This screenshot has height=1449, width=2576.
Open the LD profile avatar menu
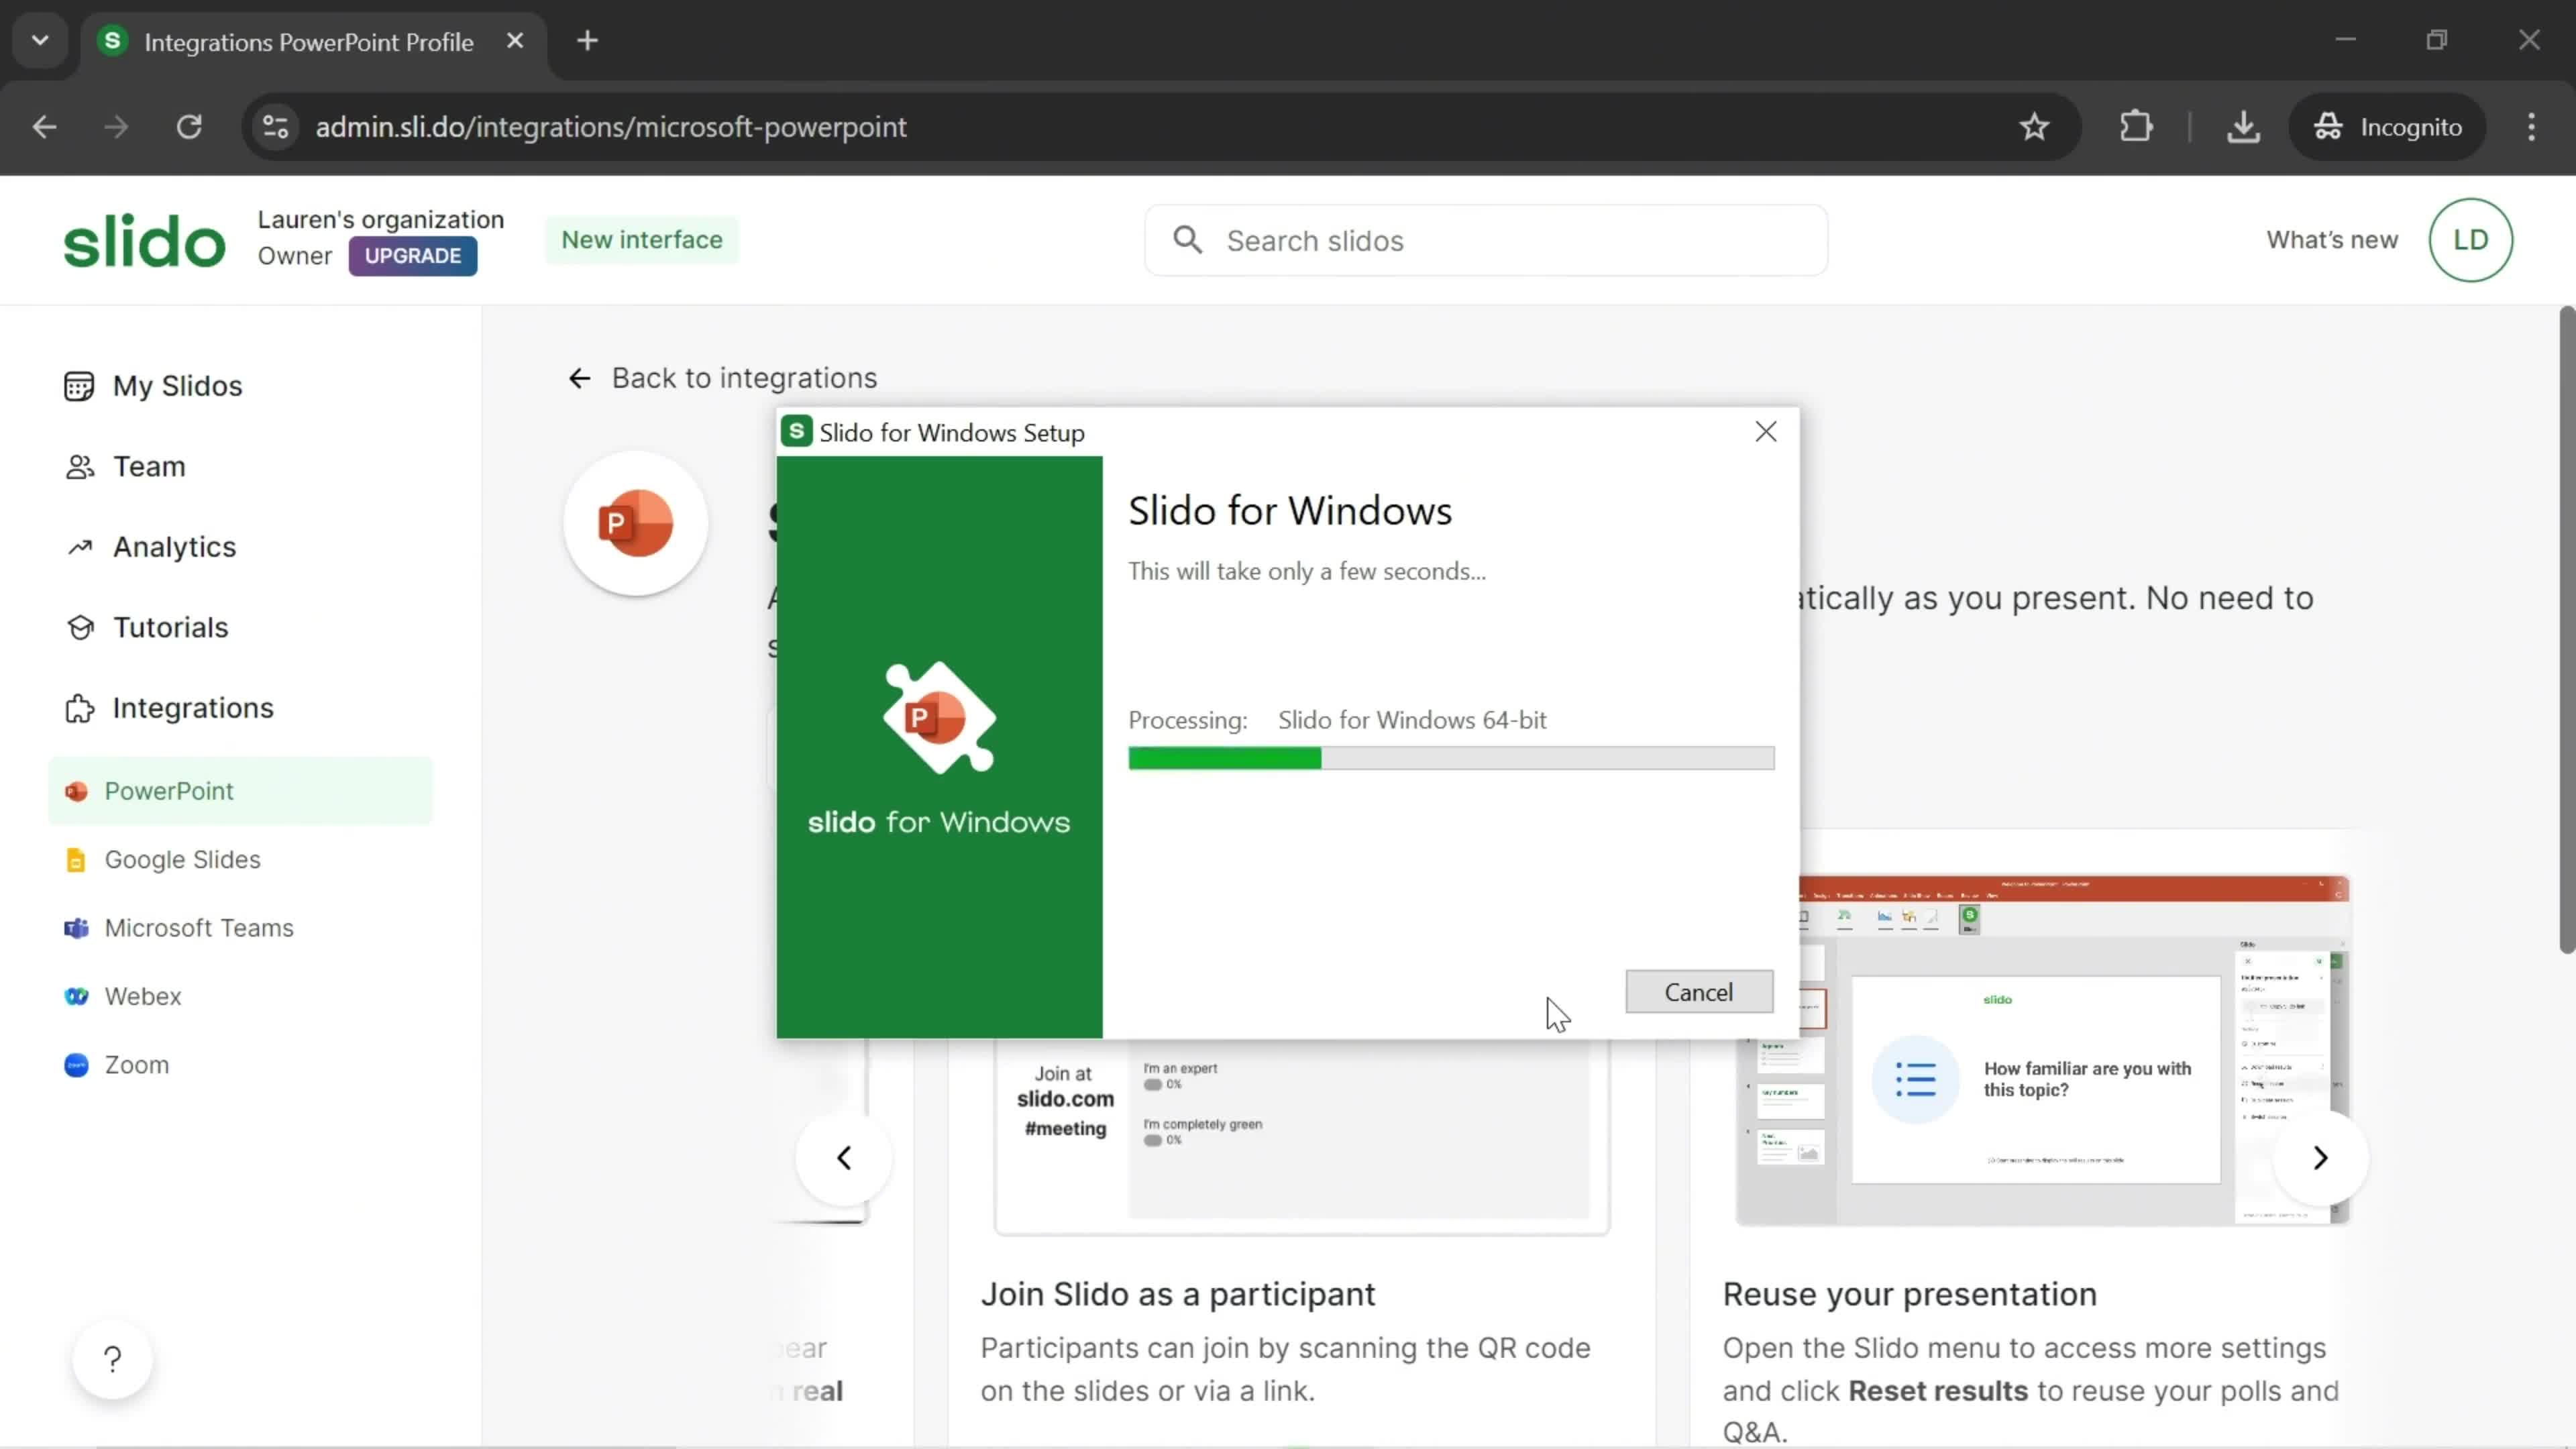point(2470,240)
